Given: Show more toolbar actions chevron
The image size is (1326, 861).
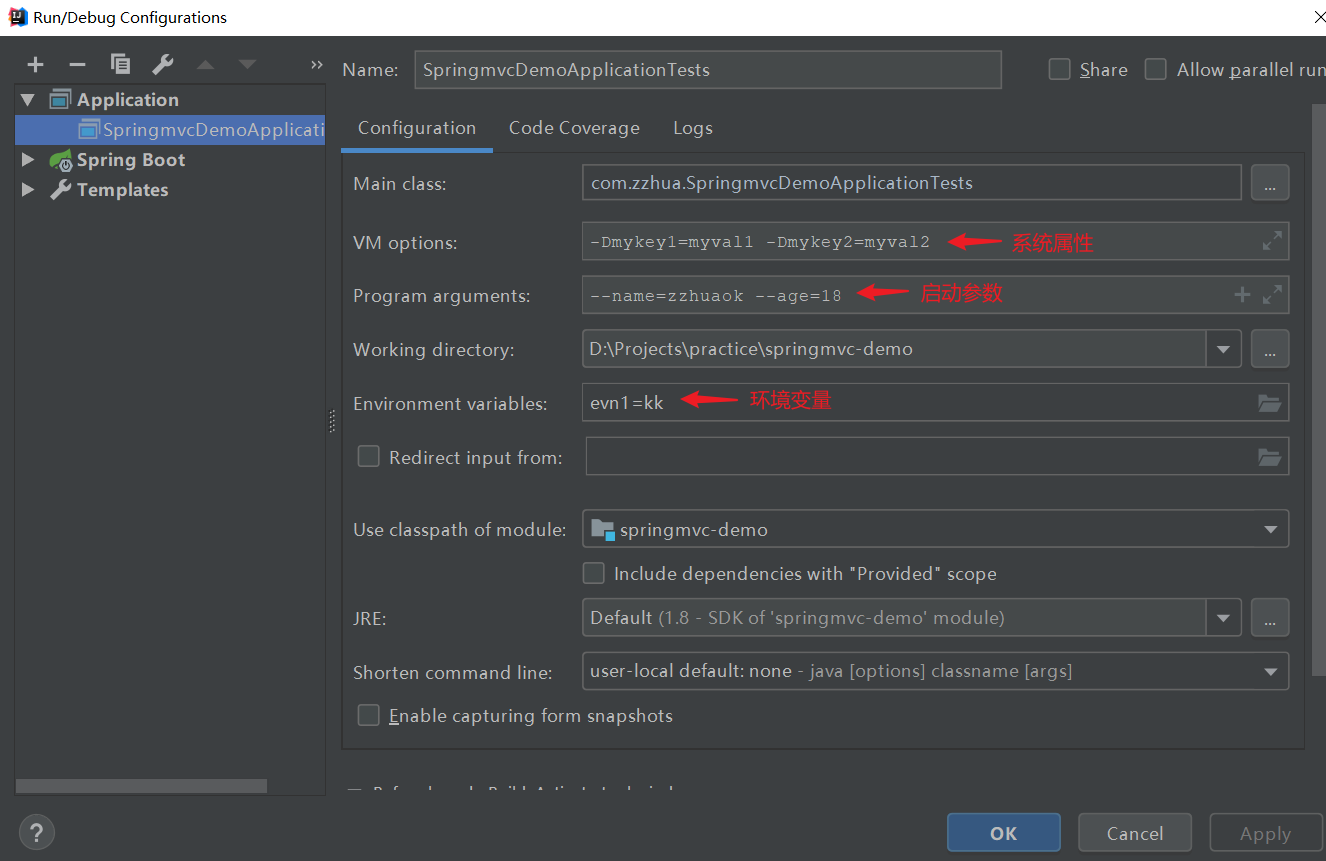Looking at the screenshot, I should [x=317, y=65].
